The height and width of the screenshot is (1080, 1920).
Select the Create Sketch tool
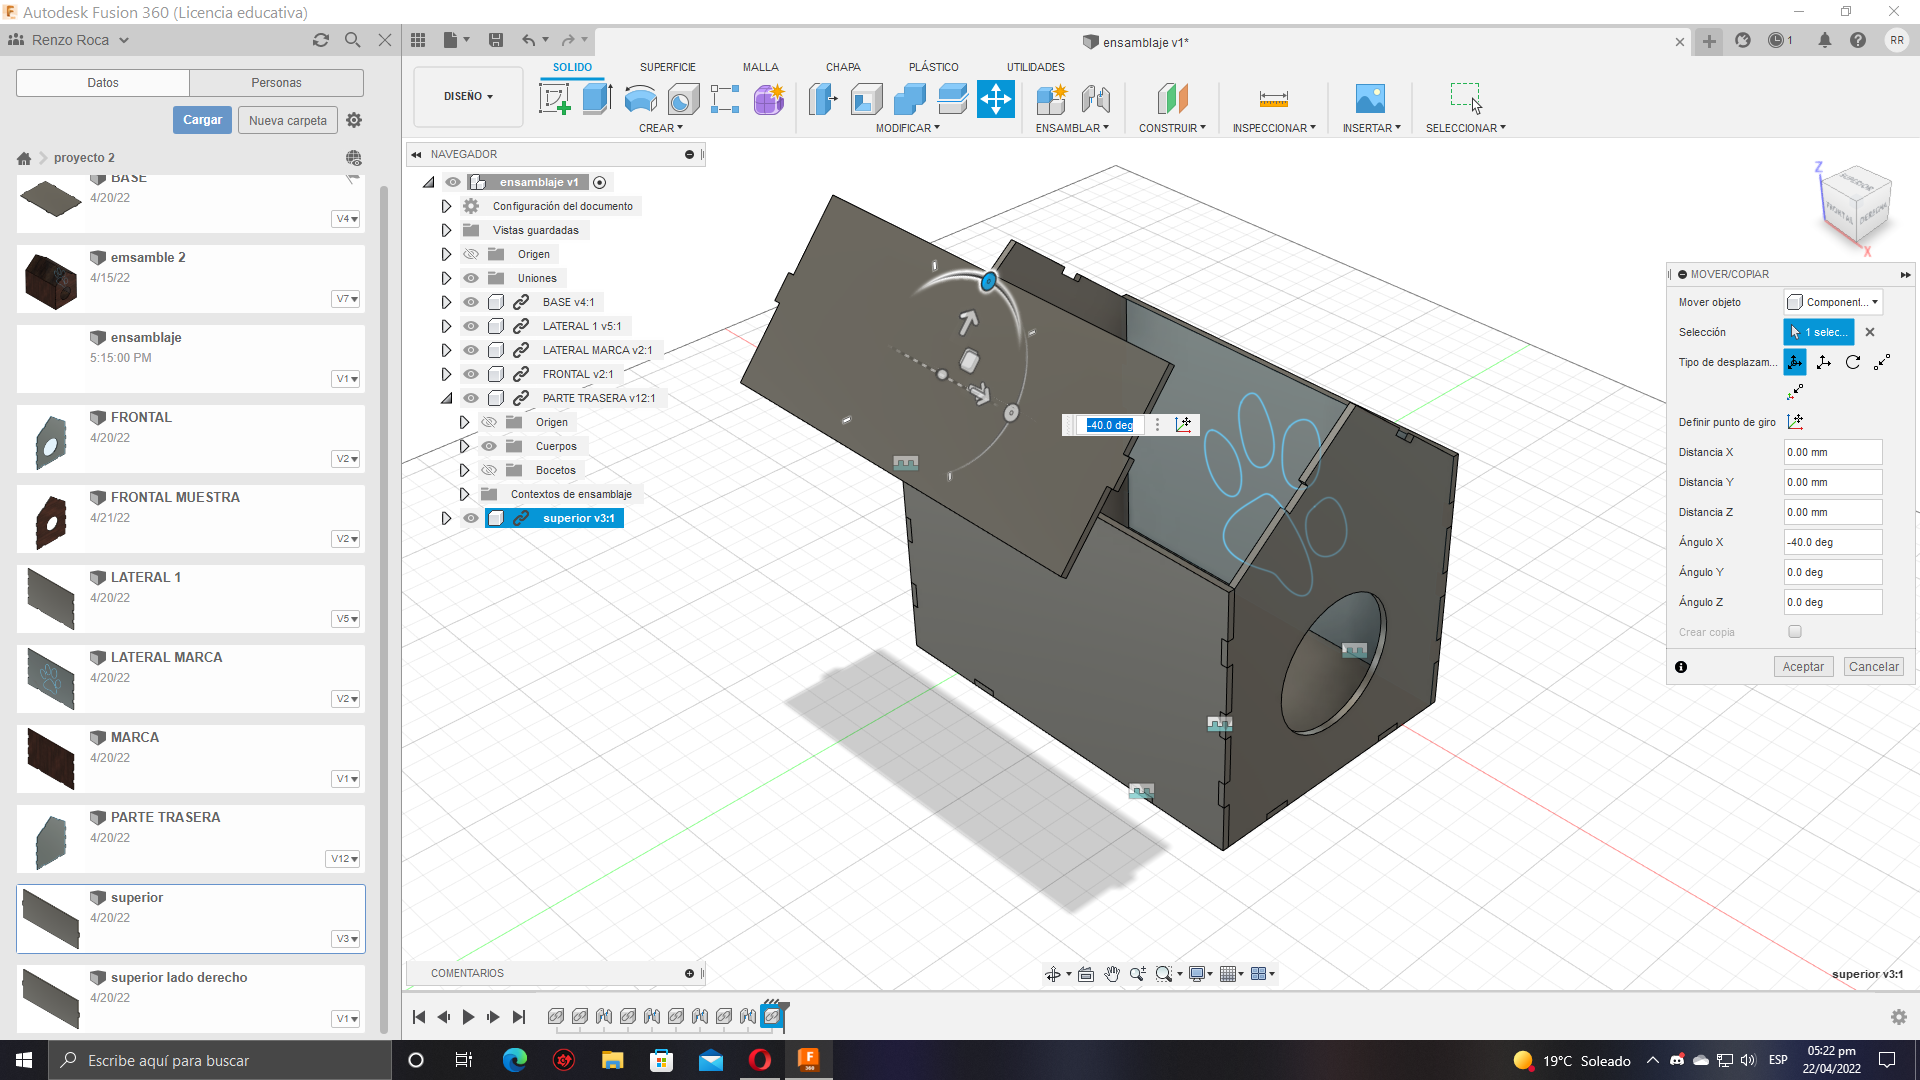(554, 99)
